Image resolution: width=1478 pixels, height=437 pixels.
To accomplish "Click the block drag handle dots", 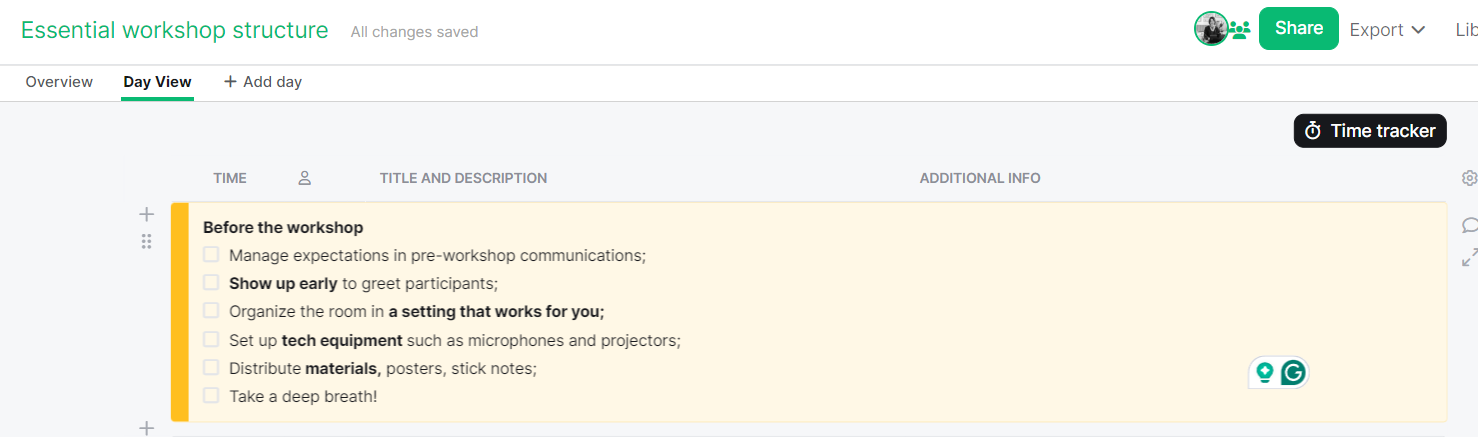I will click(x=146, y=241).
